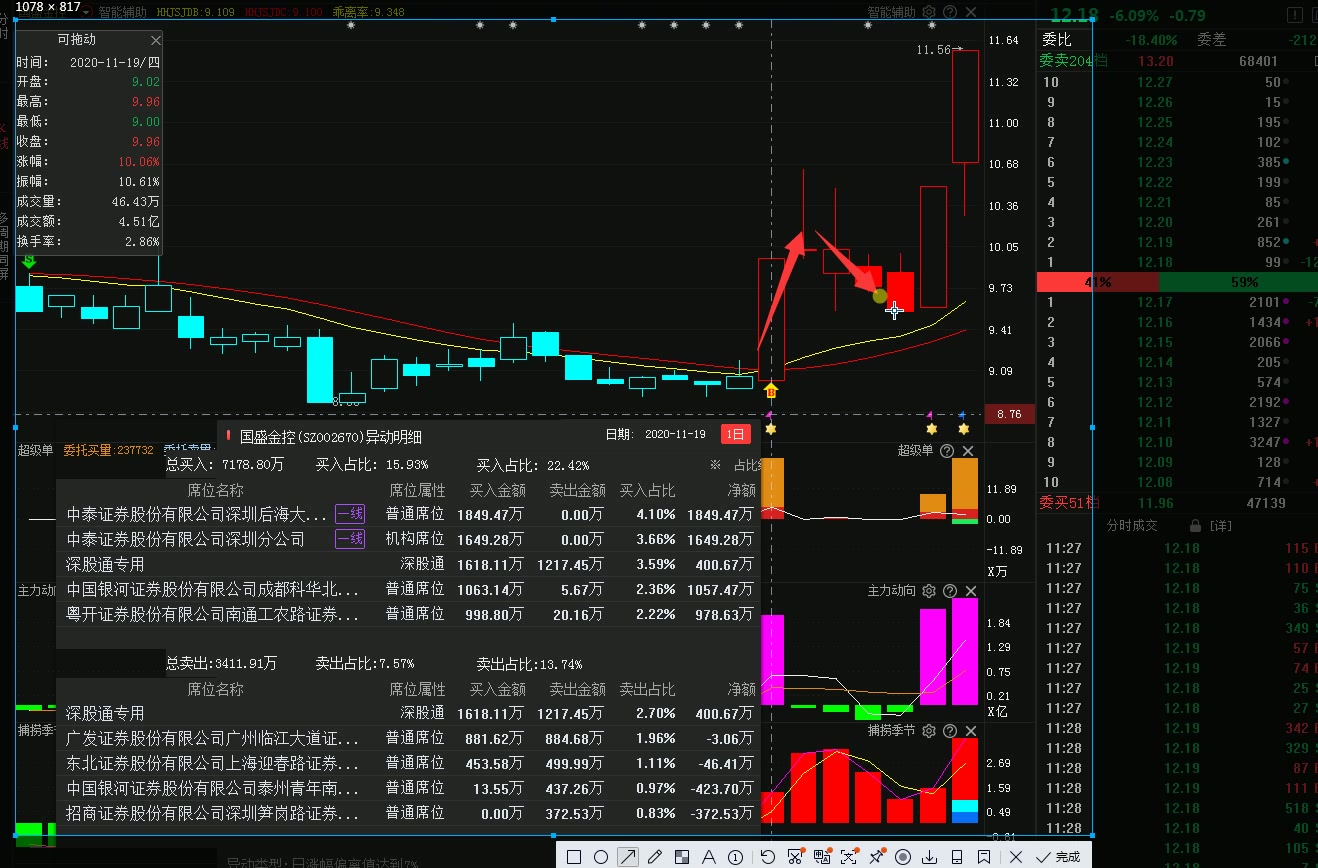Undo the last annotation

(767, 857)
